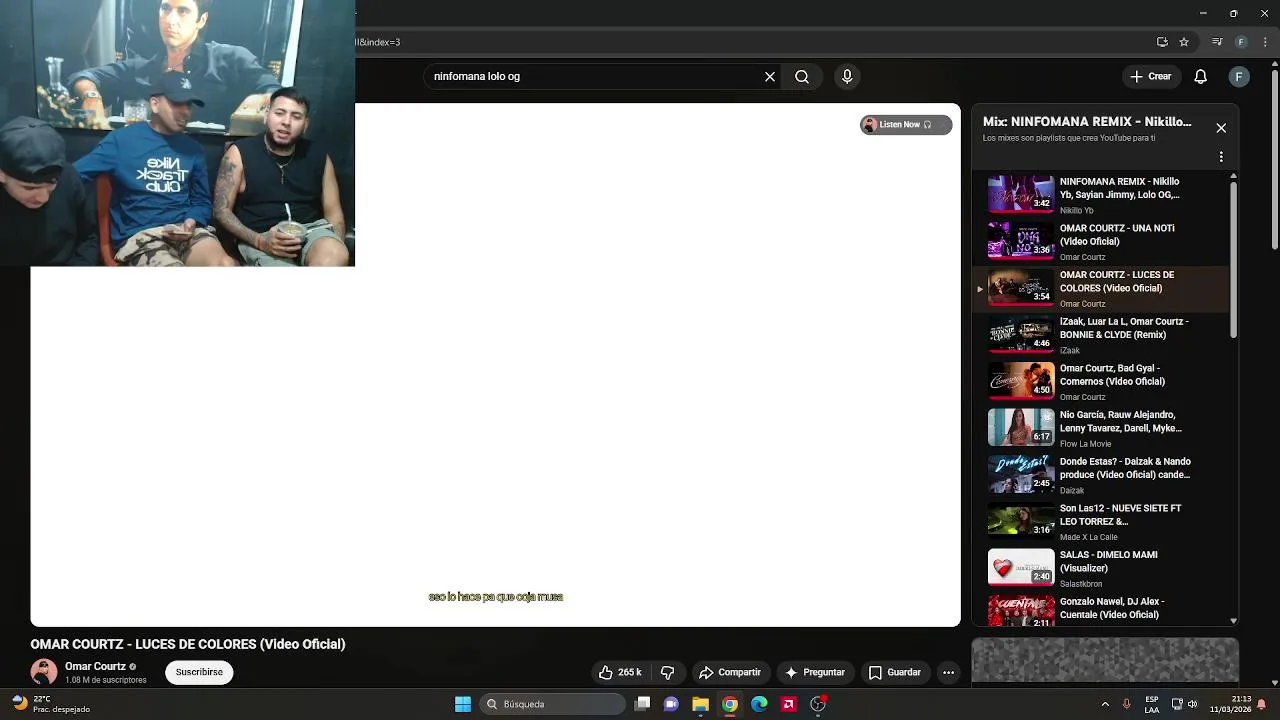Click the install app icon in address bar
Image resolution: width=1280 pixels, height=720 pixels.
1162,42
